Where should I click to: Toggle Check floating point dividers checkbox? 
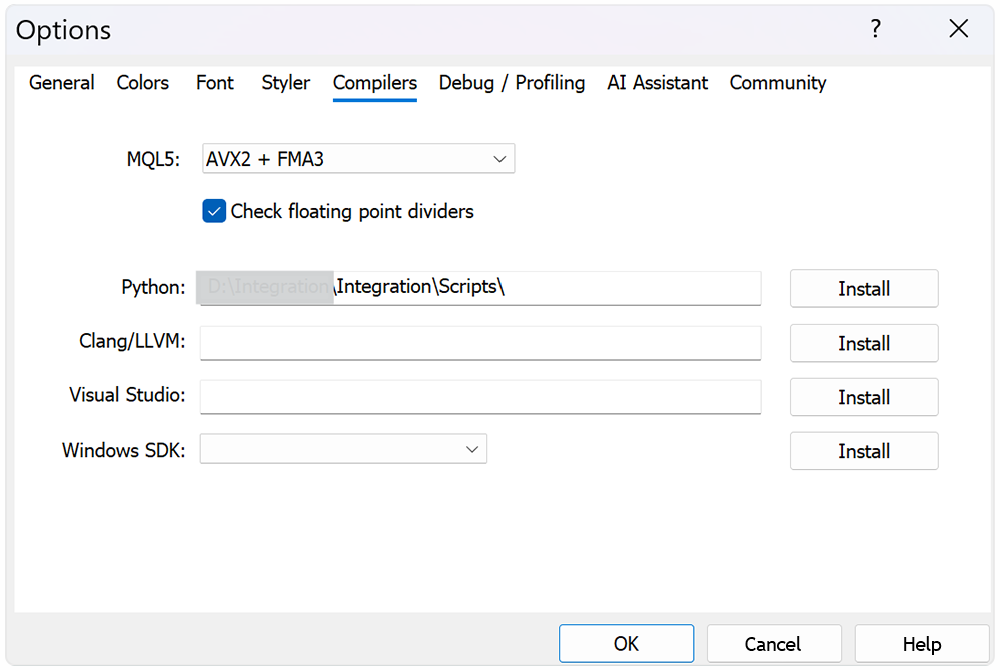tap(214, 211)
